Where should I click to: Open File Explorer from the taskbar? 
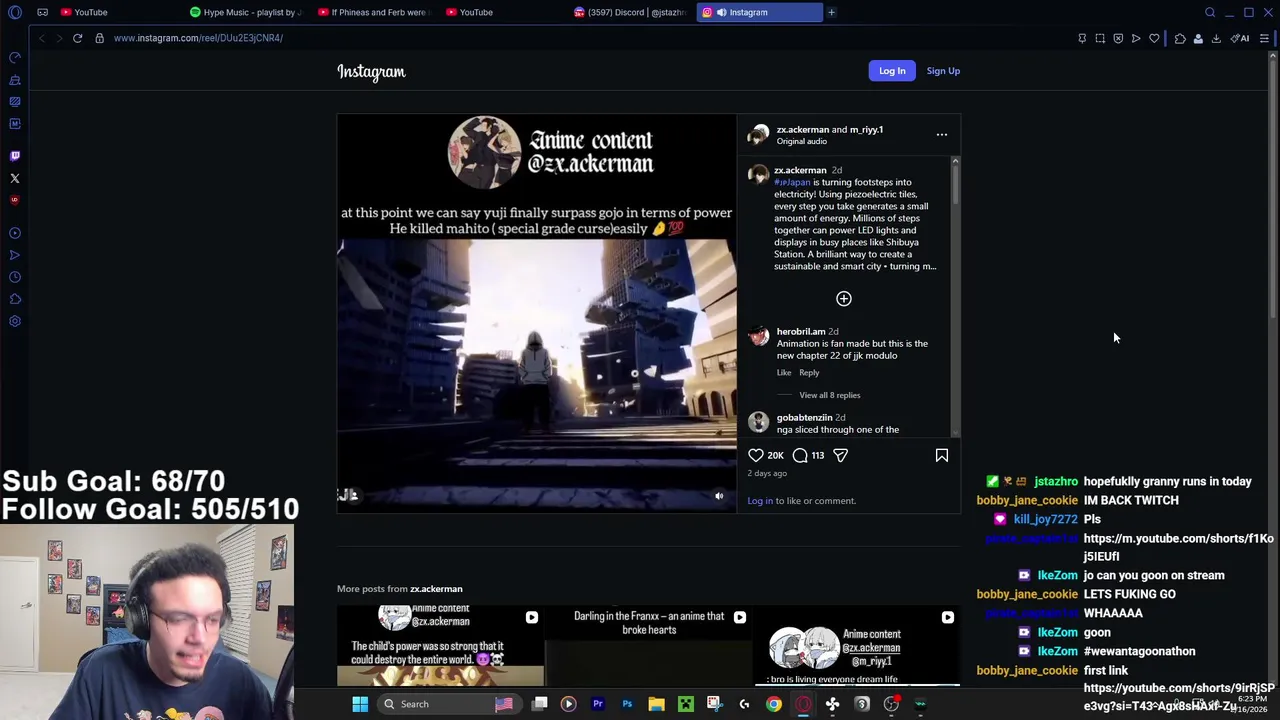click(x=656, y=704)
